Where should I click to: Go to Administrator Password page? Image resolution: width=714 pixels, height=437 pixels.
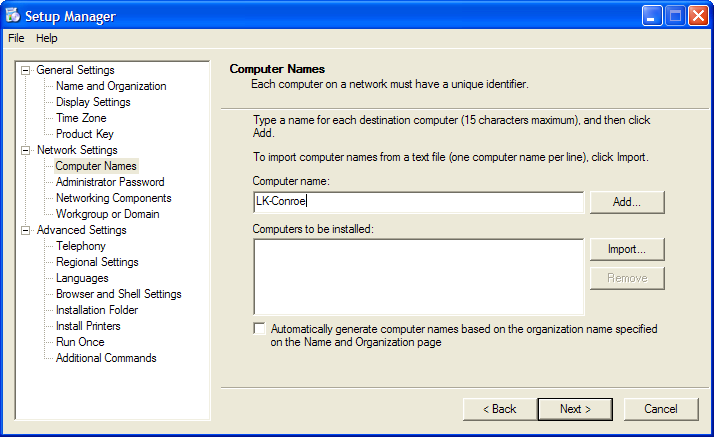[110, 182]
